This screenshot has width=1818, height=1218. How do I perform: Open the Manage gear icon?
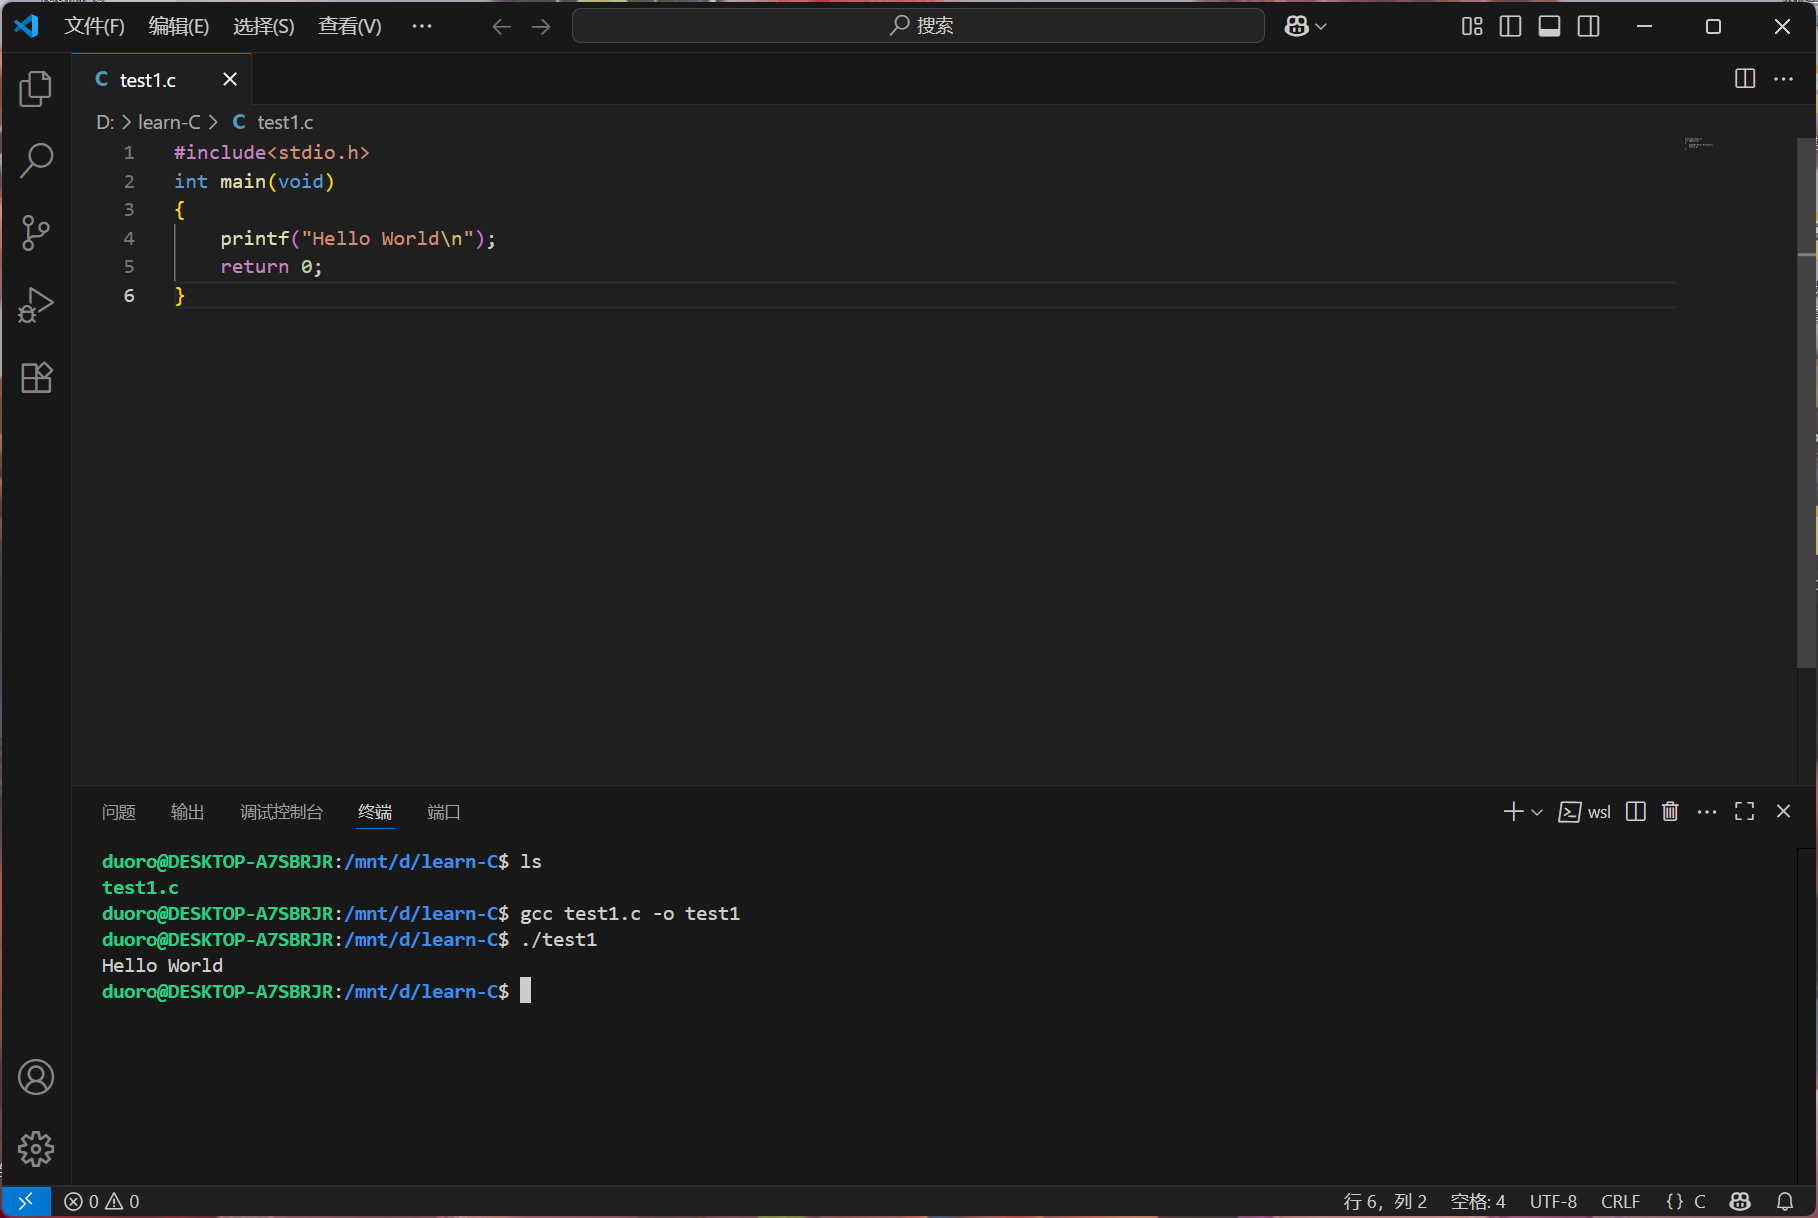tap(36, 1149)
